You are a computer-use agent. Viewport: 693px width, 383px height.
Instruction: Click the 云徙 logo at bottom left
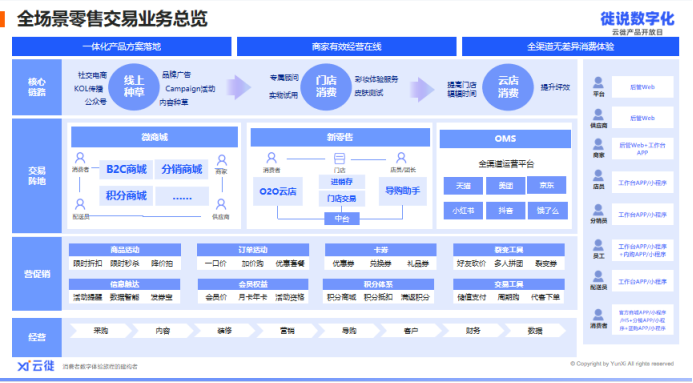pyautogui.click(x=36, y=366)
